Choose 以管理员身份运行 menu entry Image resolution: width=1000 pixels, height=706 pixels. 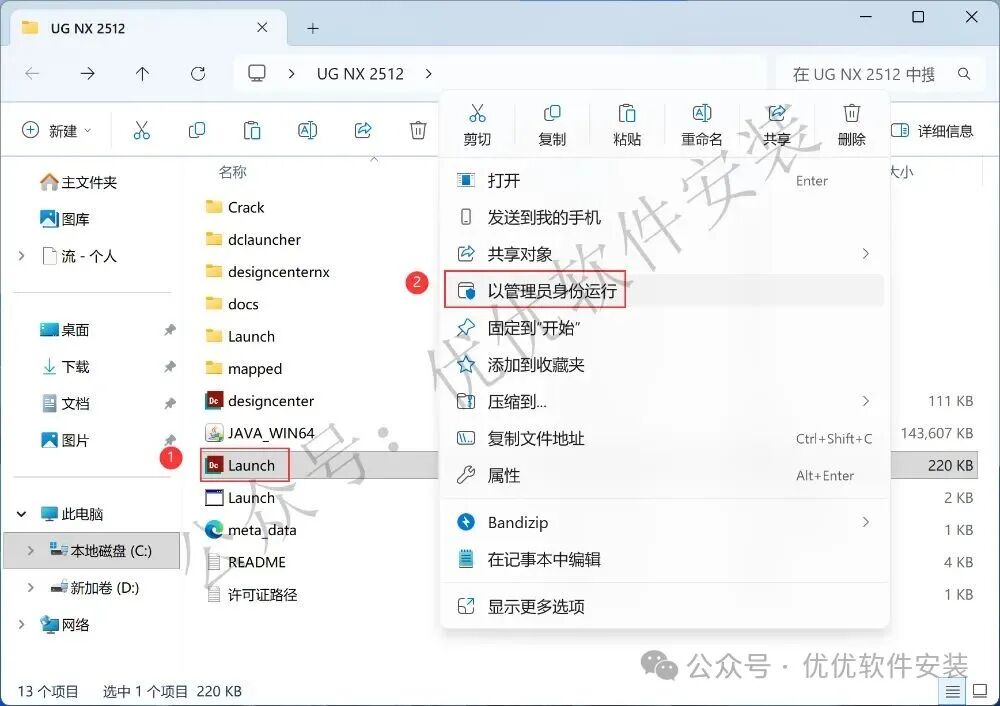pos(664,291)
